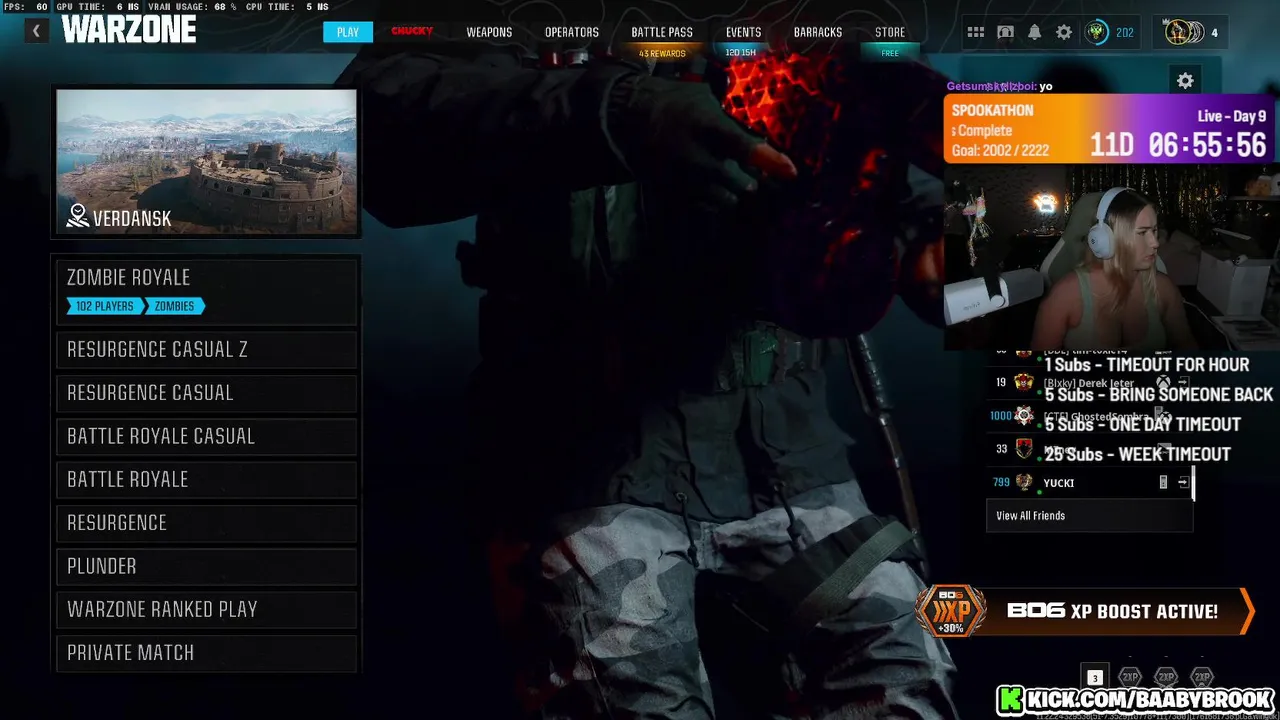This screenshot has width=1280, height=720.
Task: Activate the last 2XP token
Action: [1202, 677]
